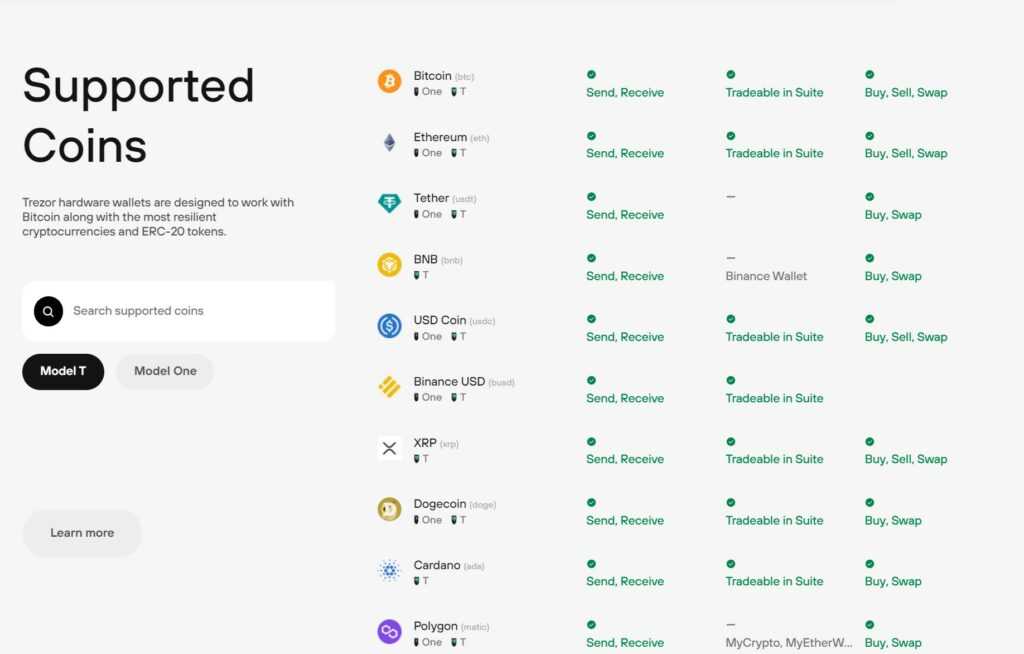
Task: Open Tradeable in Suite for Cardano
Action: pyautogui.click(x=774, y=581)
